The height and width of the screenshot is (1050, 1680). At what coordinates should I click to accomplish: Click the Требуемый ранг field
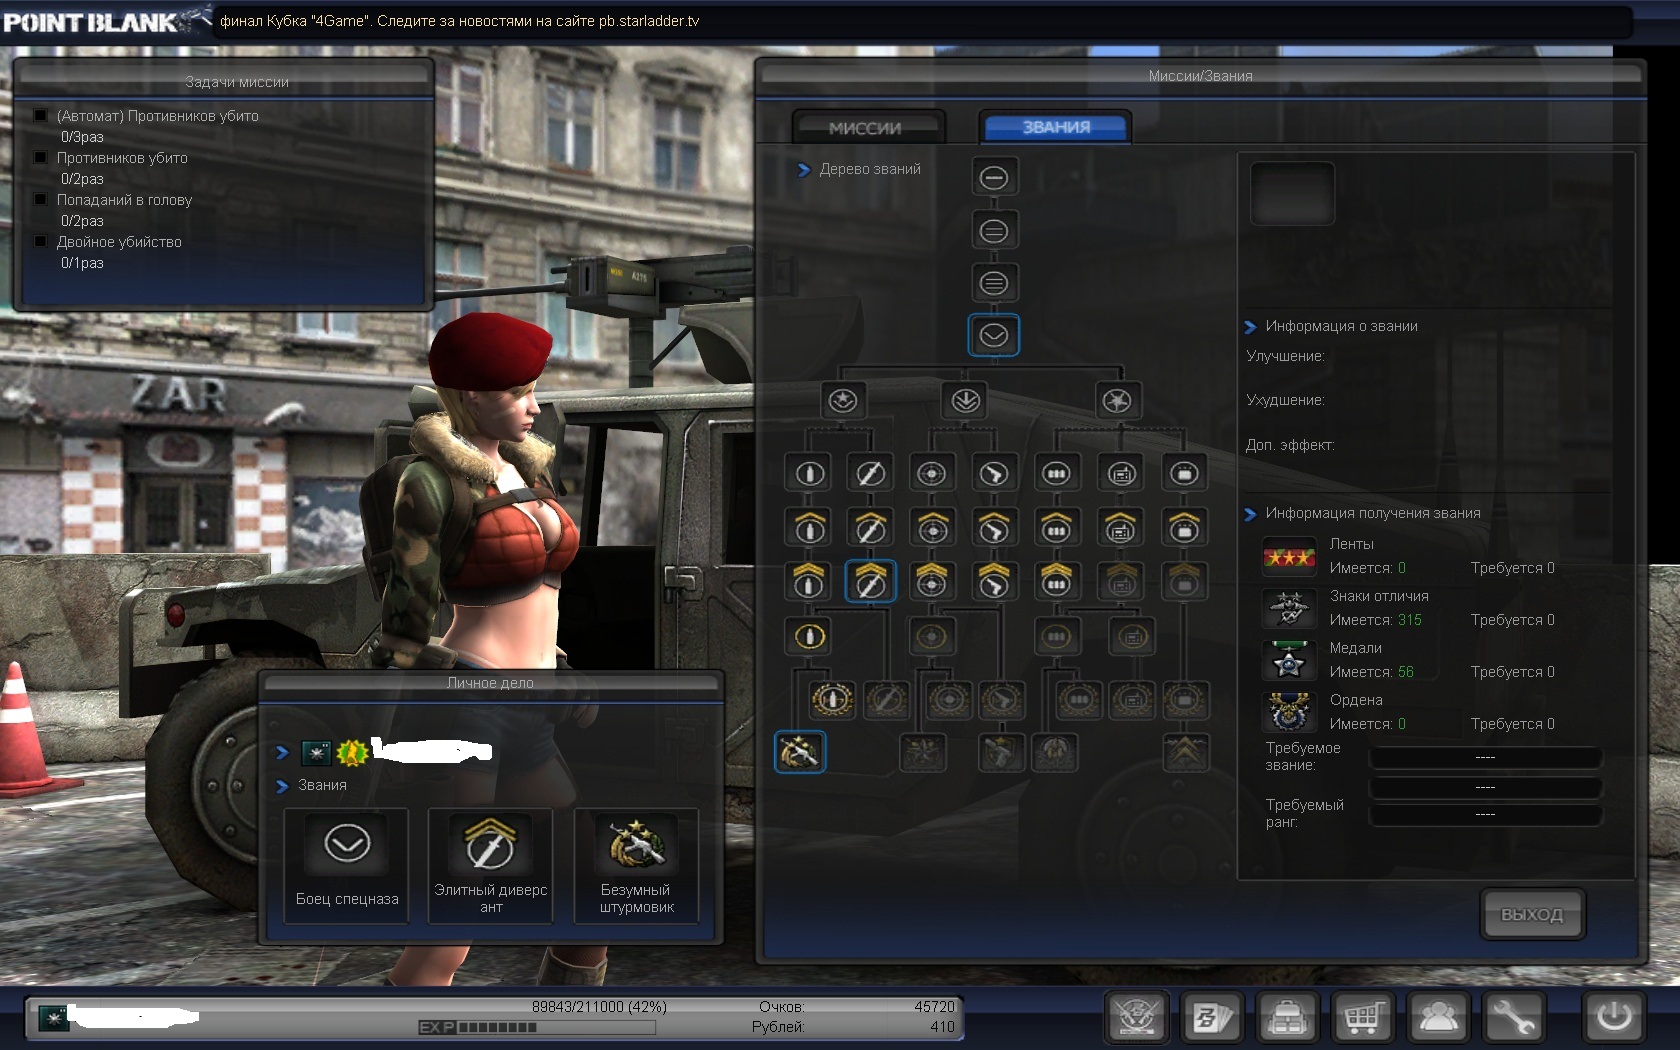tap(1485, 814)
